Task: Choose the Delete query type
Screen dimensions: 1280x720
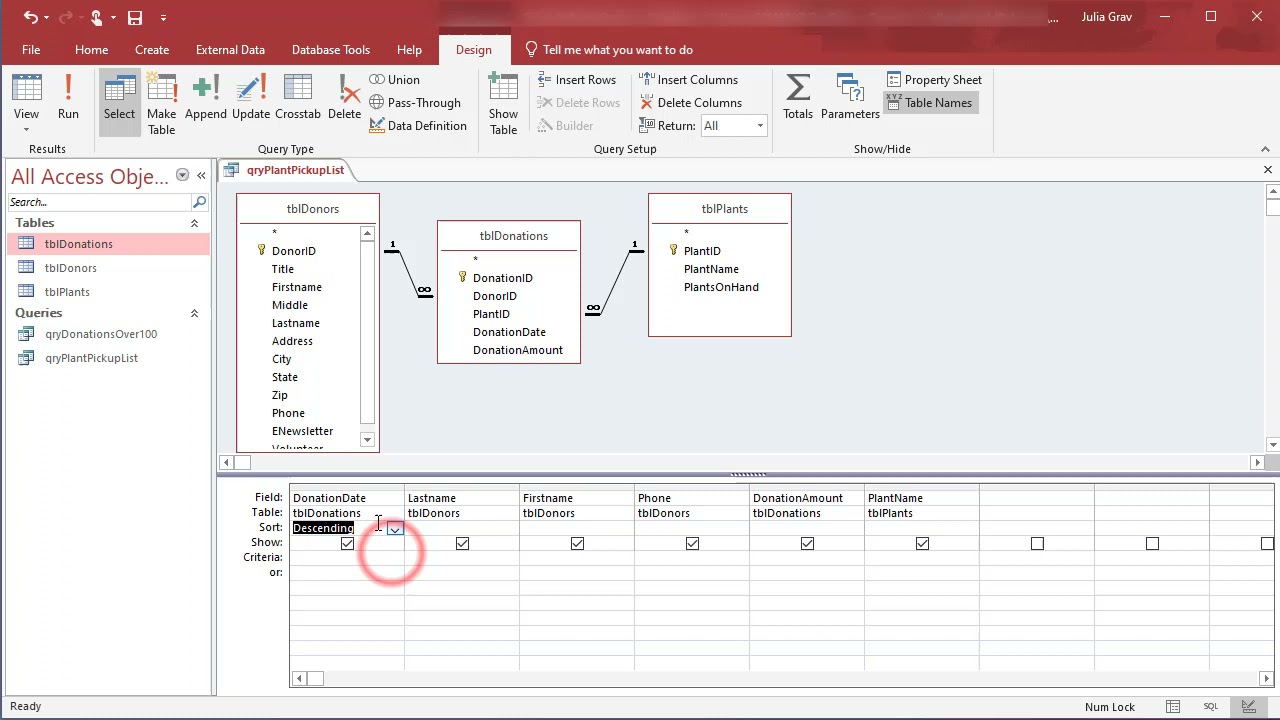Action: (x=344, y=97)
